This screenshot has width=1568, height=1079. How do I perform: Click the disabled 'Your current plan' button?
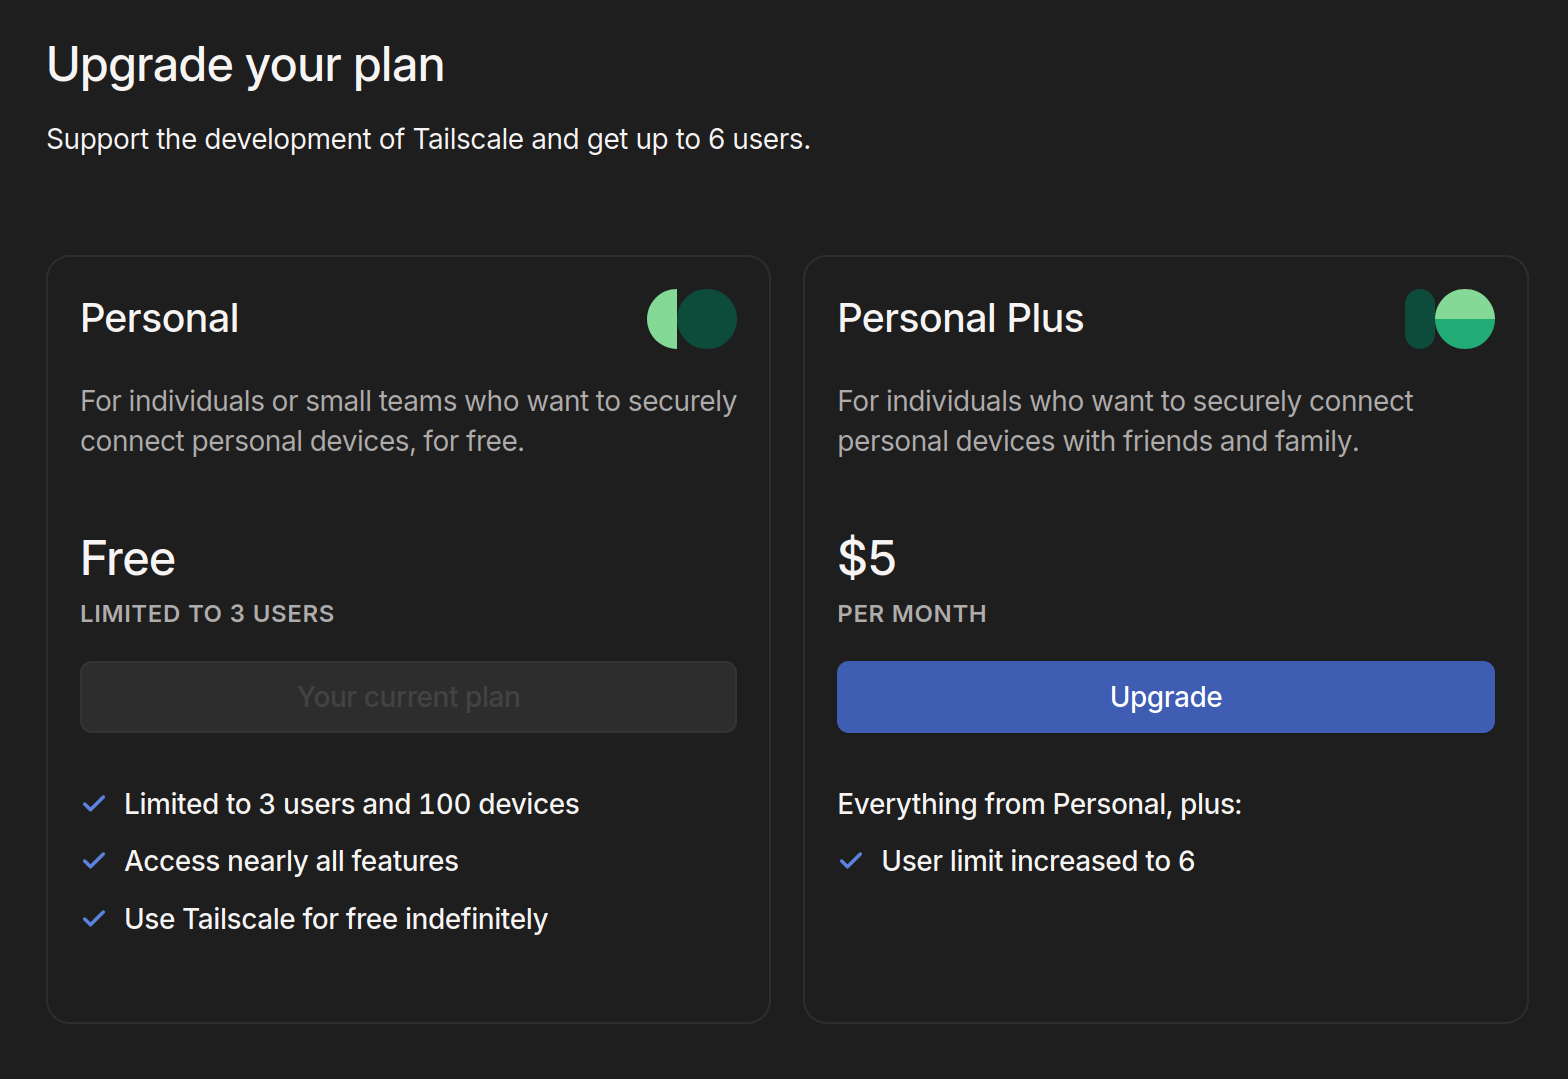pyautogui.click(x=408, y=697)
